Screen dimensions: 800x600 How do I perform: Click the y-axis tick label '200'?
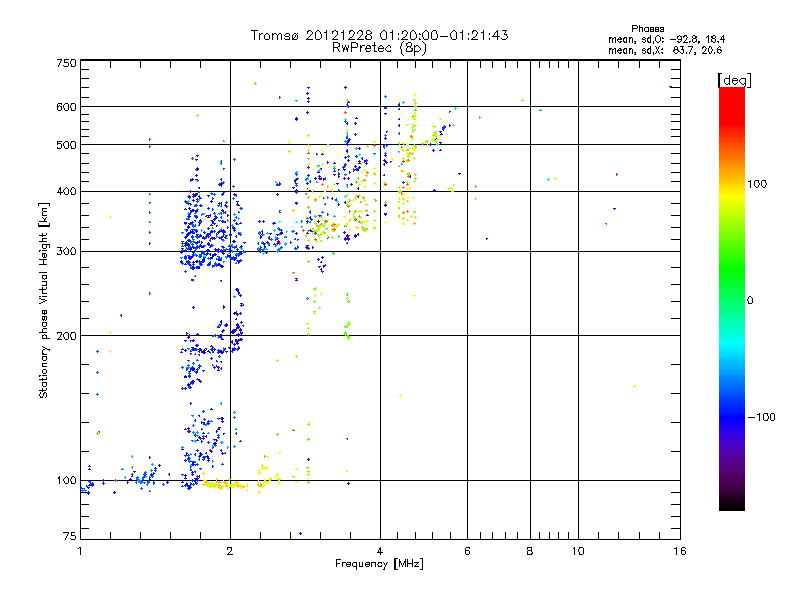[66, 336]
